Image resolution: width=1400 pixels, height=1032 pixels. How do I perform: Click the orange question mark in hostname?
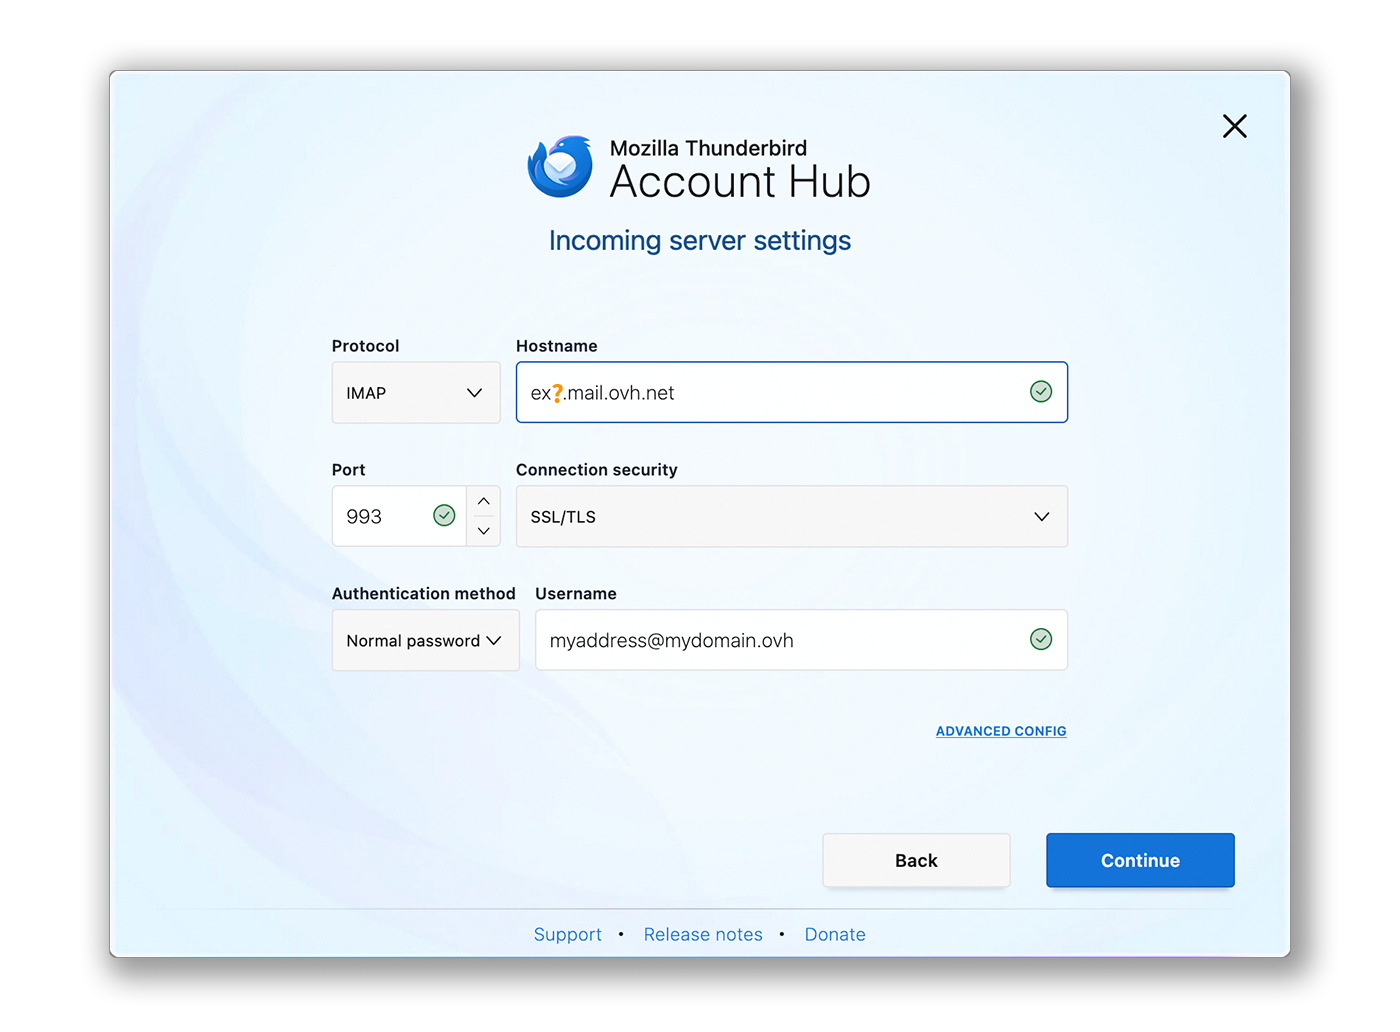click(x=558, y=393)
